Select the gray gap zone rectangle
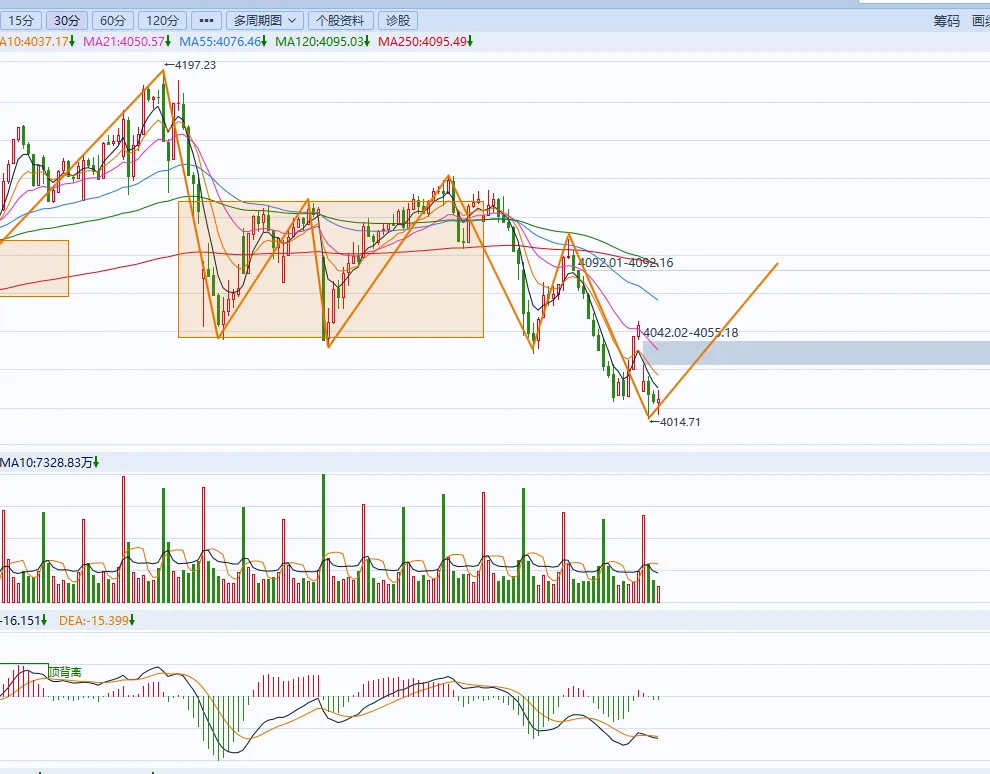The image size is (990, 774). tap(816, 353)
